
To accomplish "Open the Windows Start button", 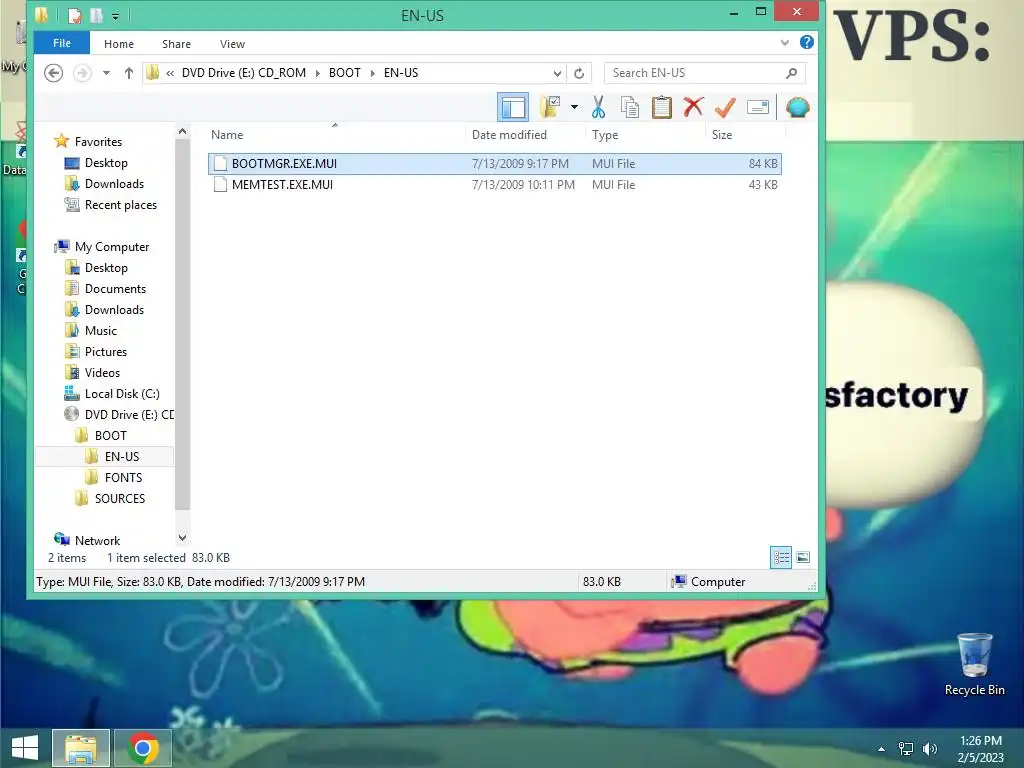I will 25,748.
